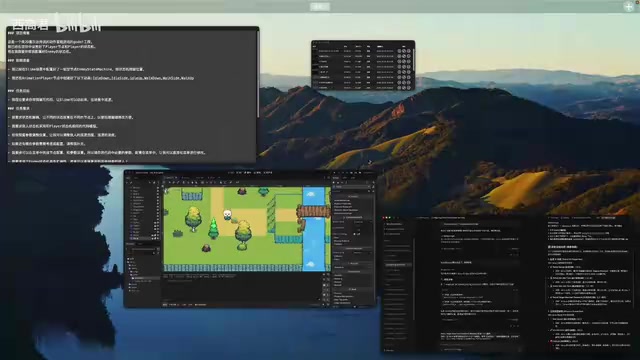Click the bottom-left item of the chat sidebar
The height and width of the screenshot is (360, 640).
pos(389,350)
